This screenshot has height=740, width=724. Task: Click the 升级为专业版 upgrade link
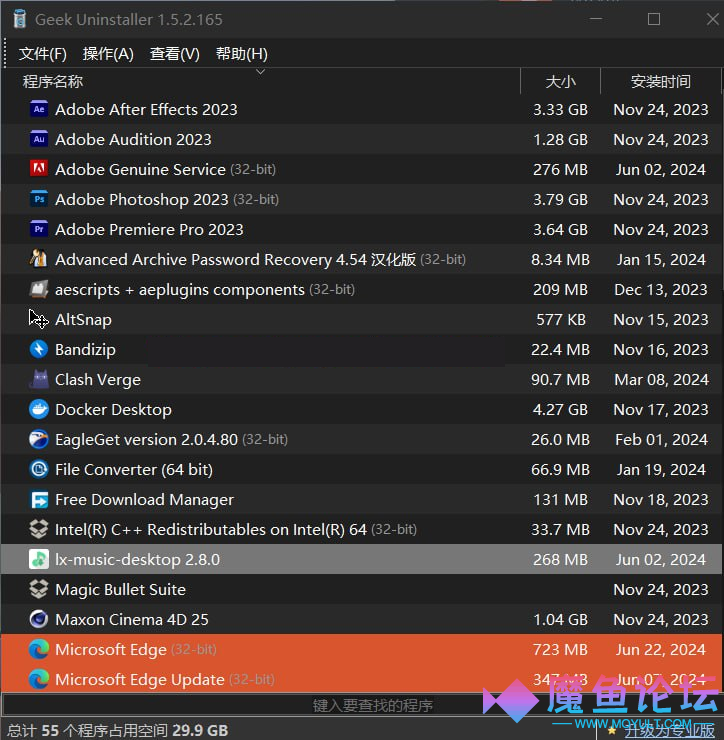669,730
